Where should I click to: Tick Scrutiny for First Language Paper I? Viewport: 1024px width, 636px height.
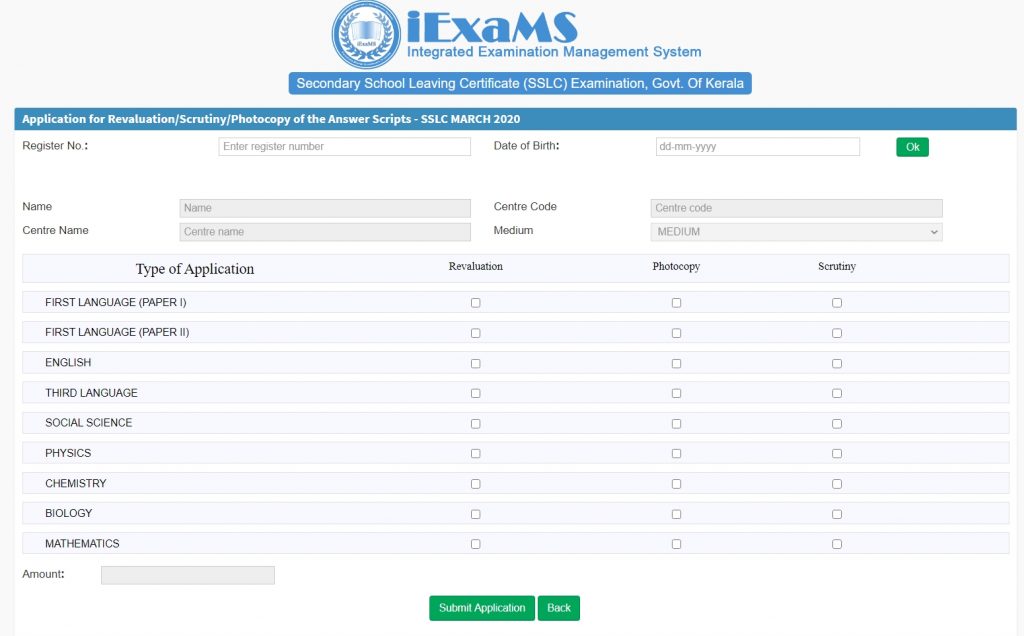tap(837, 303)
